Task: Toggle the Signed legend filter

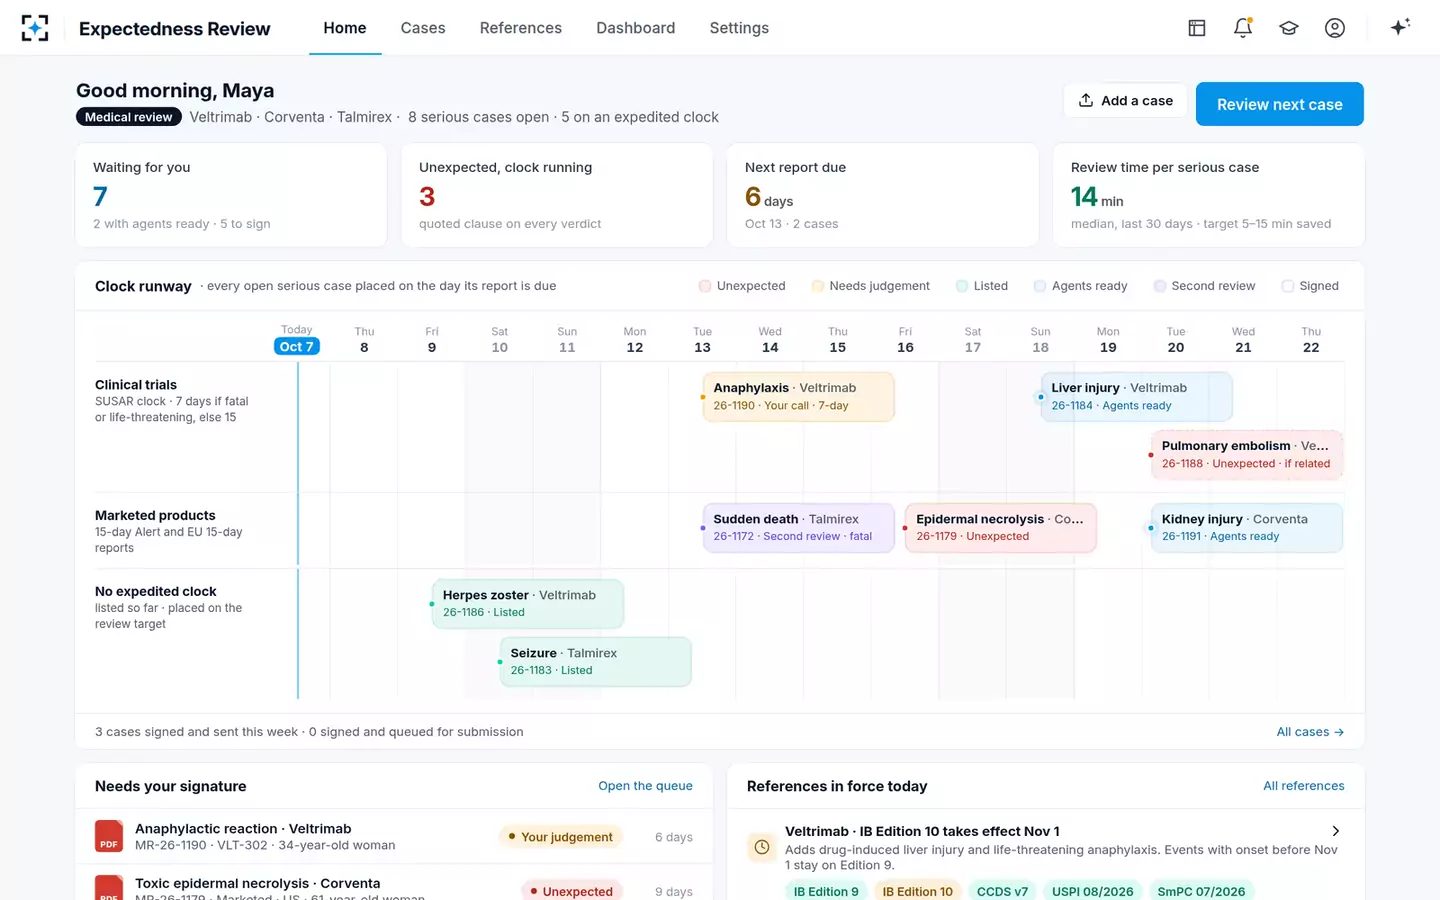Action: [x=1310, y=286]
